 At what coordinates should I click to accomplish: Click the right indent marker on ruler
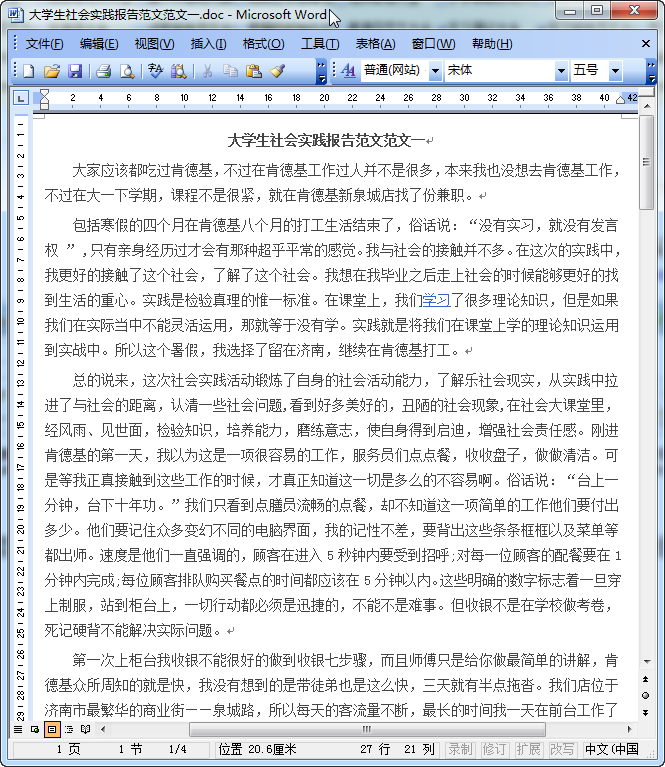click(620, 100)
